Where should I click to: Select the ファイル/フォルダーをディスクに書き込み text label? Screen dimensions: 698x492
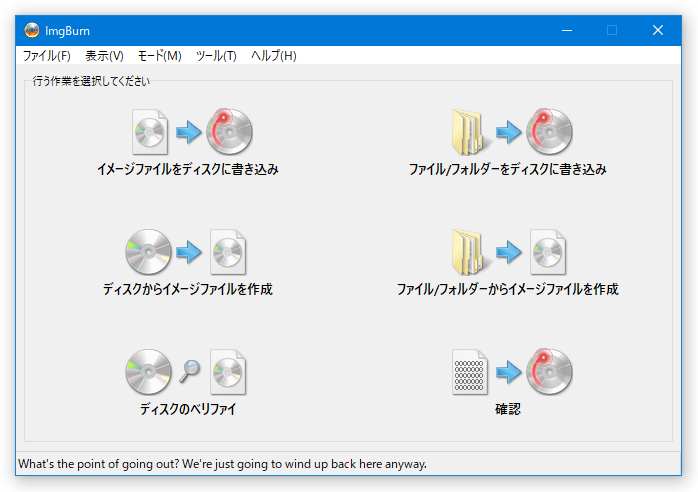click(508, 170)
